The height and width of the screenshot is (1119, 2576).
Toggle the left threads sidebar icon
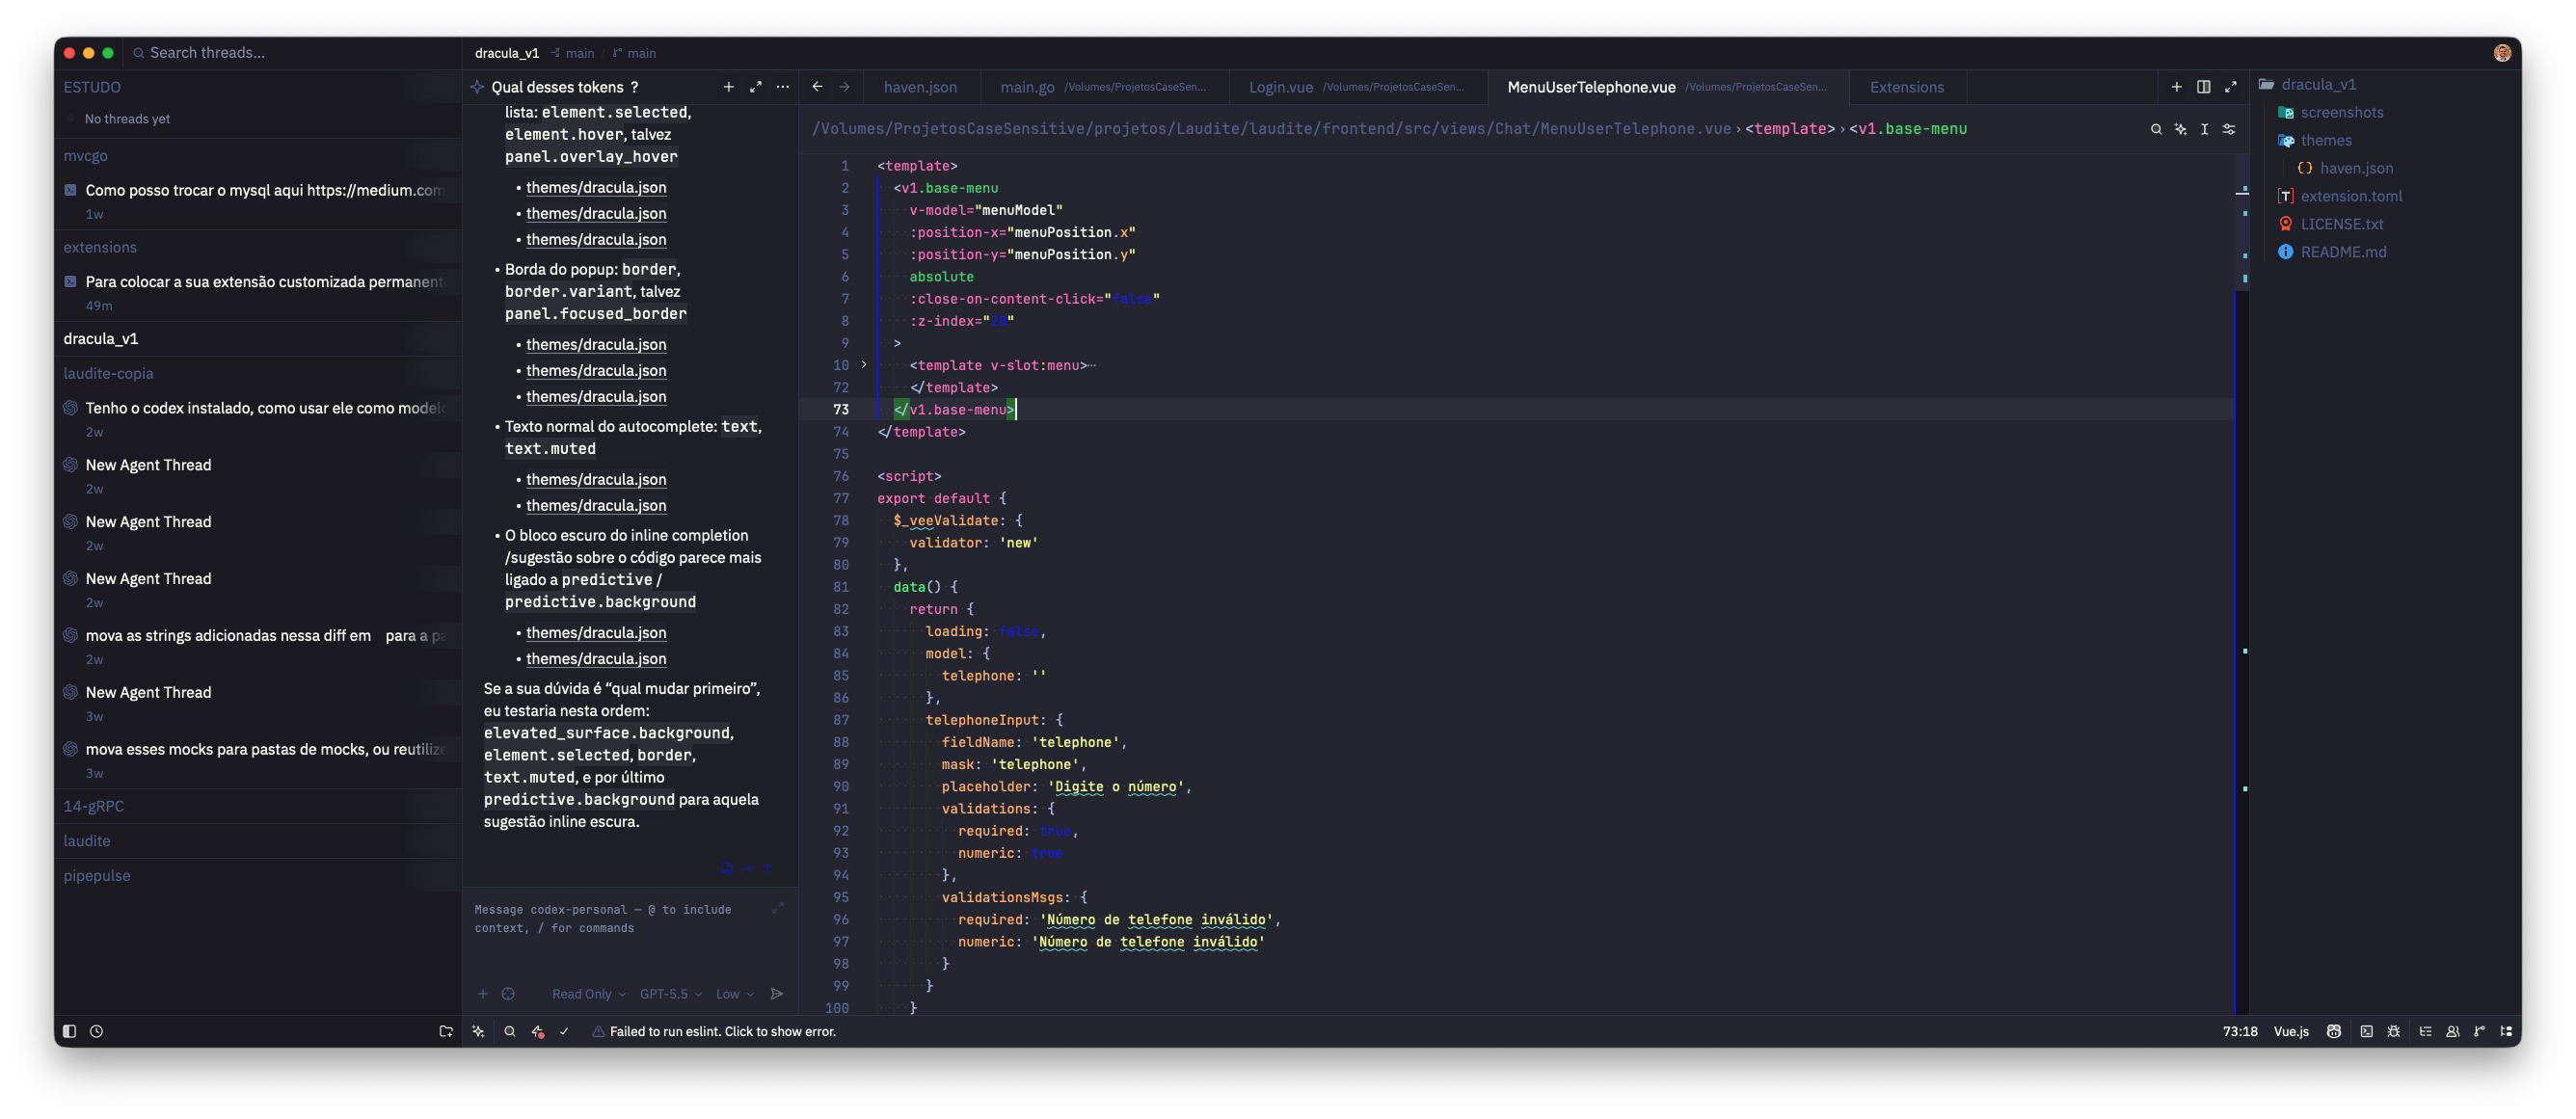pos(69,1031)
